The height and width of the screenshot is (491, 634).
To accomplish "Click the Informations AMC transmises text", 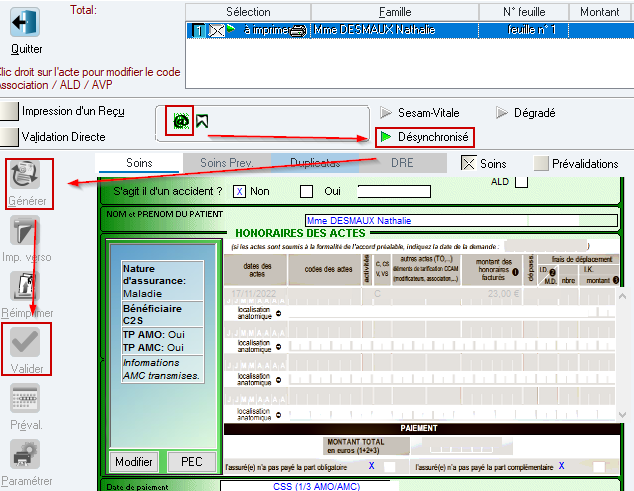I will [x=161, y=369].
